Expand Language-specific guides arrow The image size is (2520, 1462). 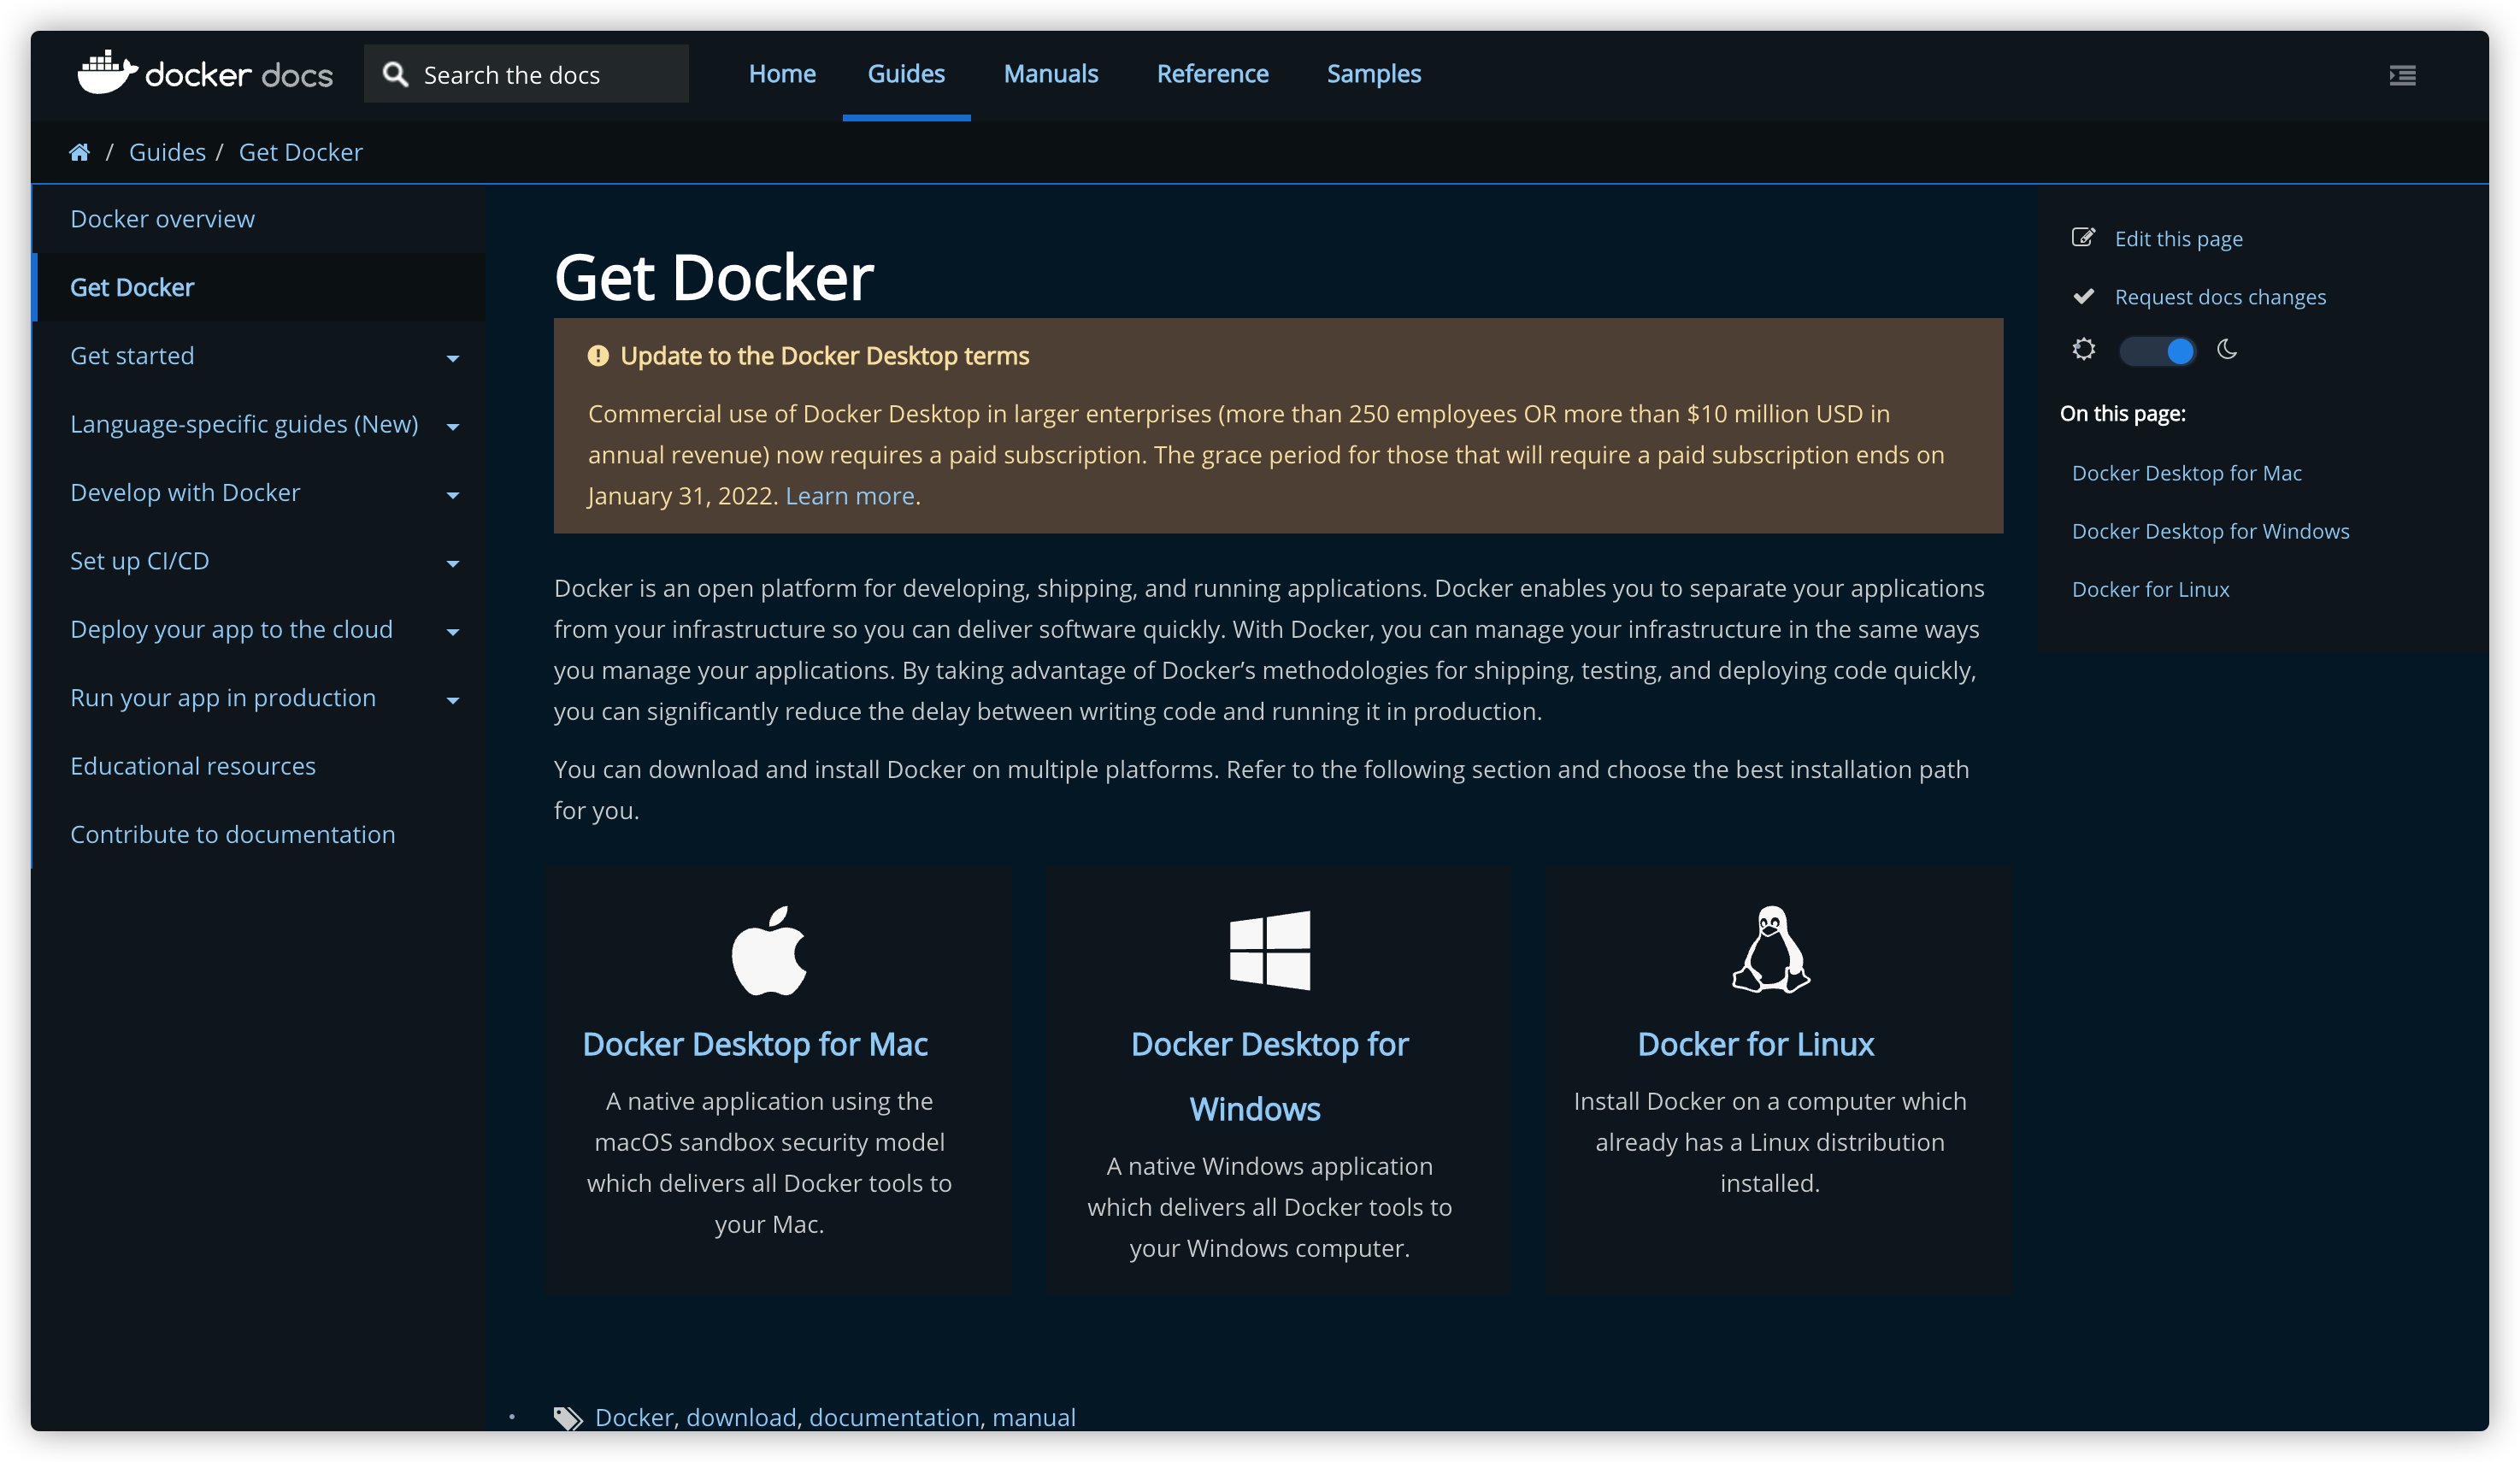(453, 427)
